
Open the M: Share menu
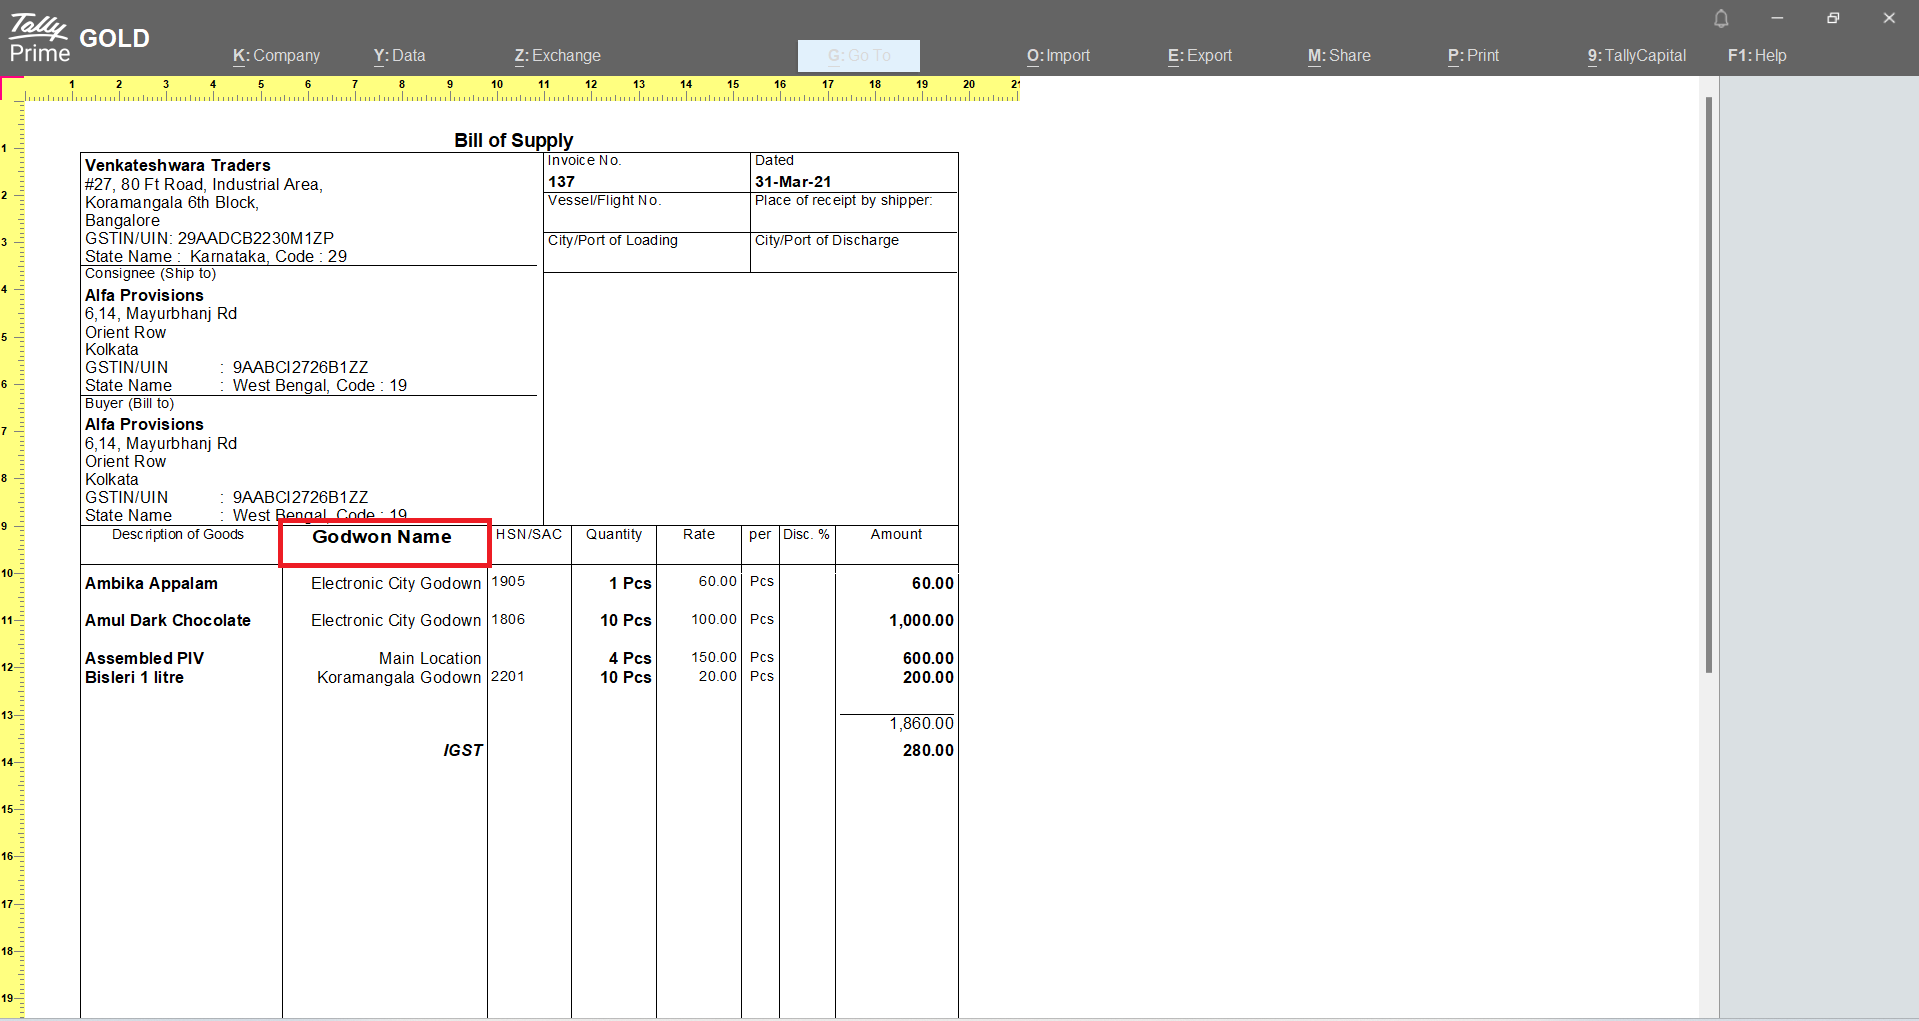[x=1339, y=56]
